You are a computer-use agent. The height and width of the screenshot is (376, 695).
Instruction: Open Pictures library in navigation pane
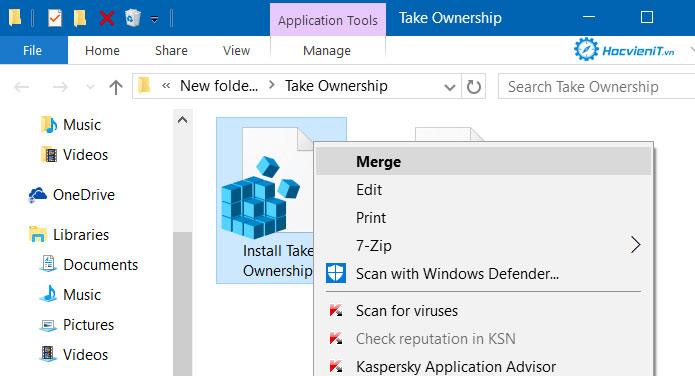tap(77, 325)
